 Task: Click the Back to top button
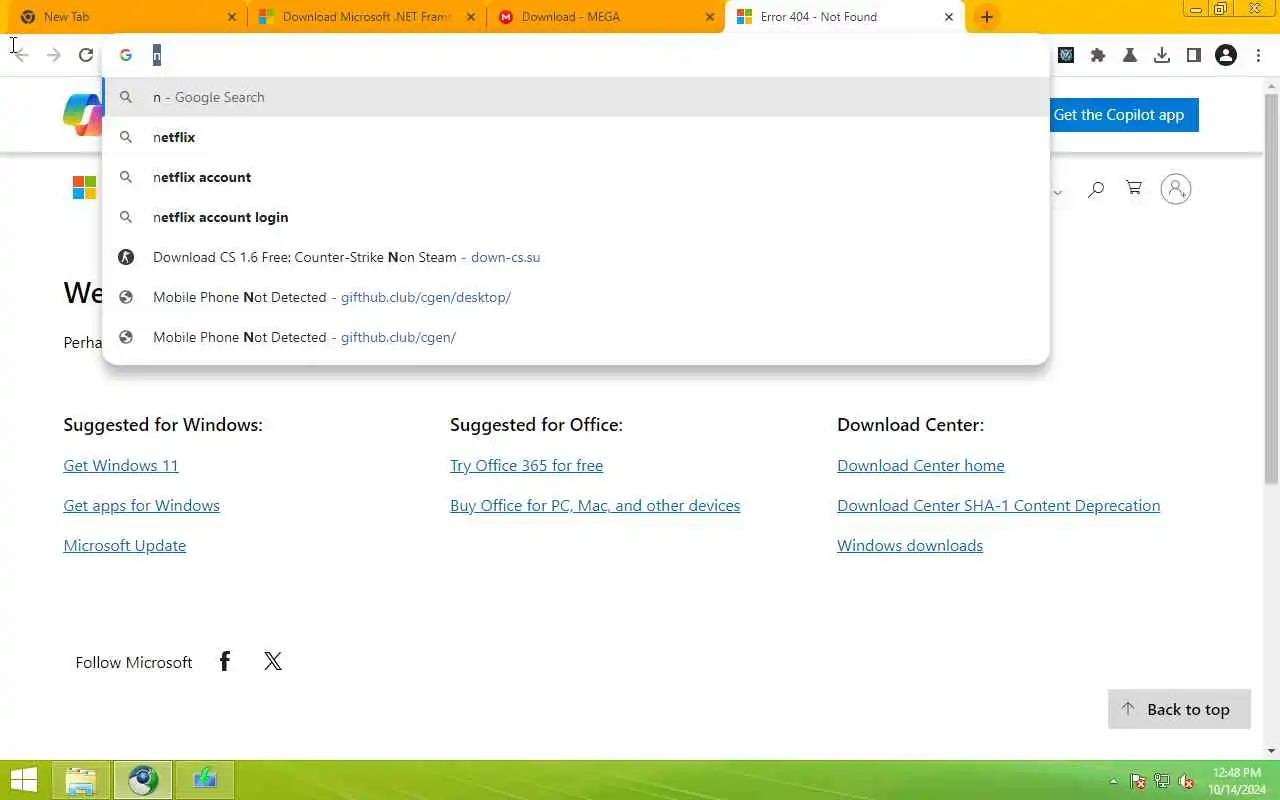point(1179,709)
